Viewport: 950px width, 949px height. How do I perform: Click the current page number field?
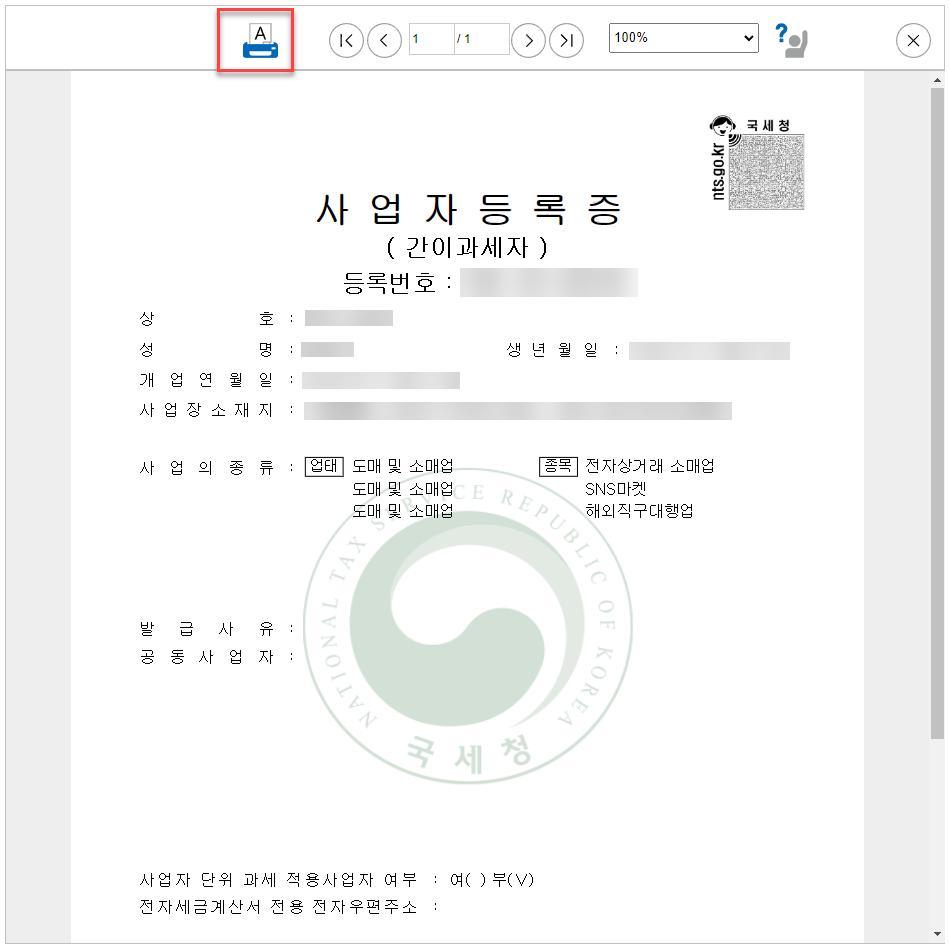point(431,39)
